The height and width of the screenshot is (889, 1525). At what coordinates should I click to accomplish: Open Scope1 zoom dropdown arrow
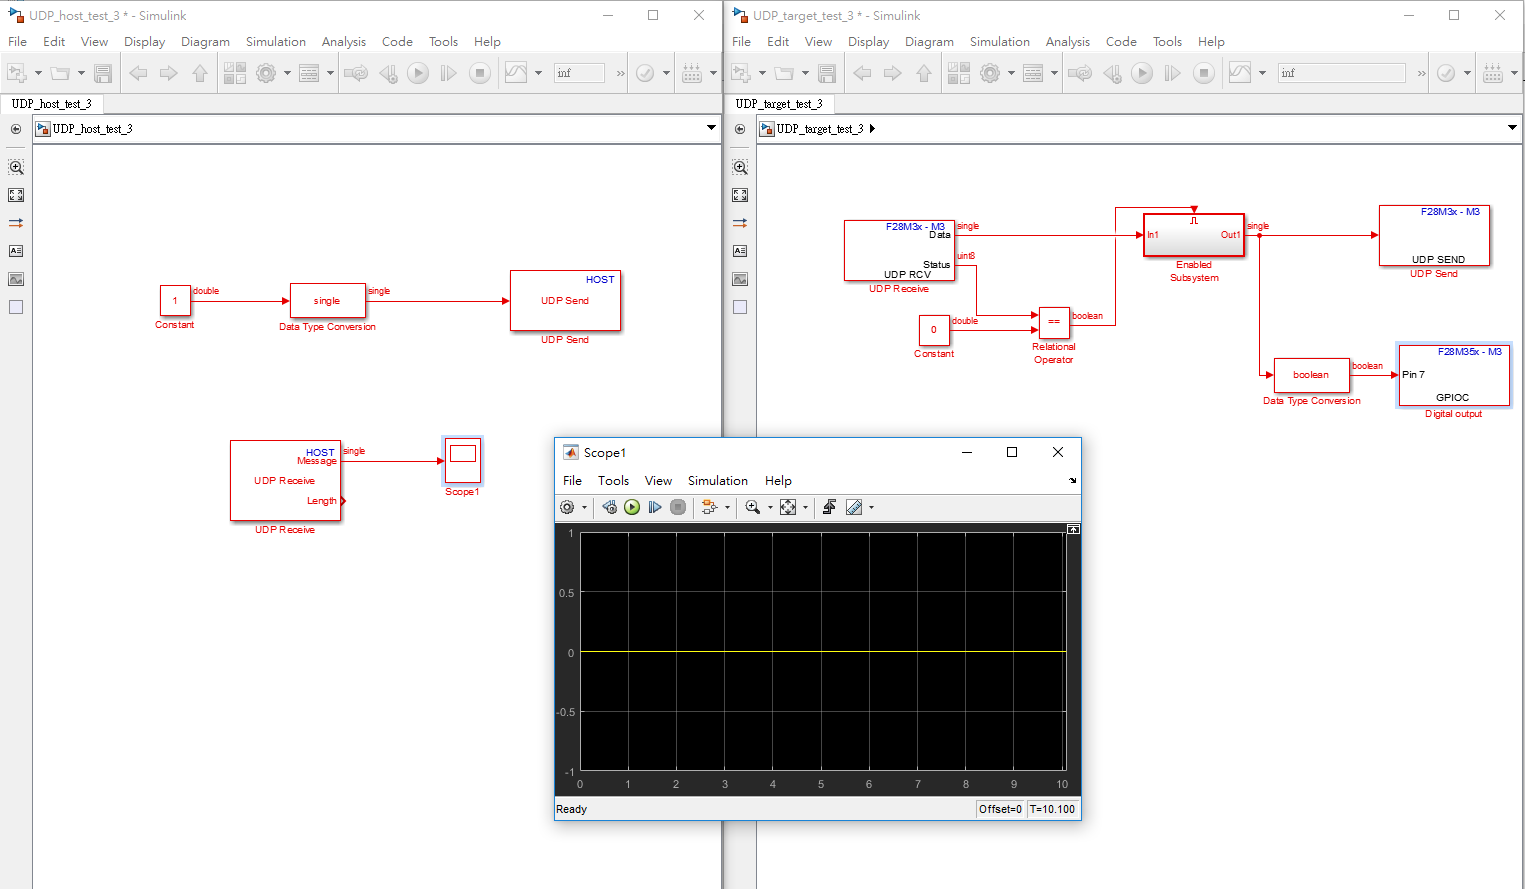[x=769, y=507]
